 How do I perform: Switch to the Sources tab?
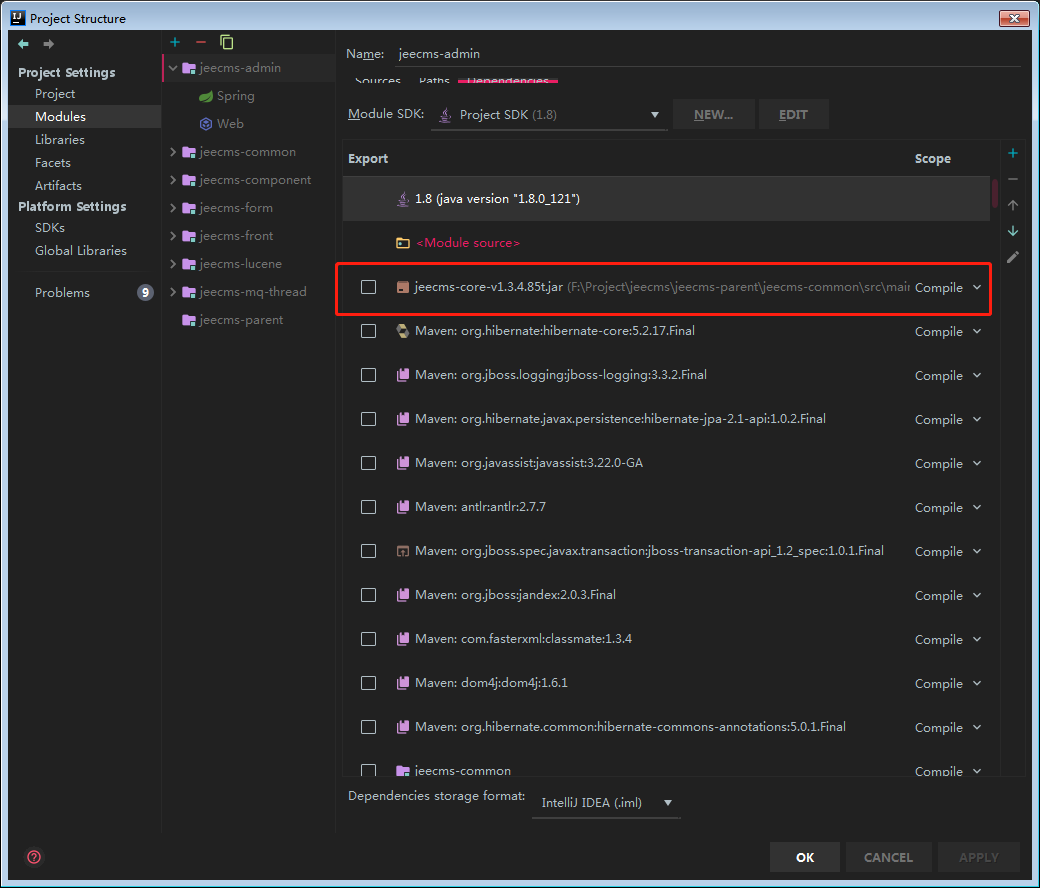click(378, 81)
